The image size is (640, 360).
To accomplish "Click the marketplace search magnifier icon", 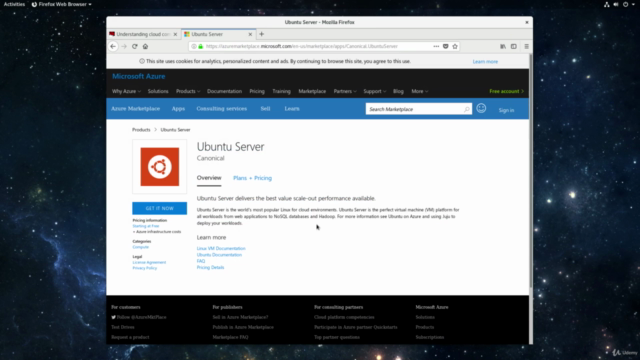I will click(x=467, y=109).
